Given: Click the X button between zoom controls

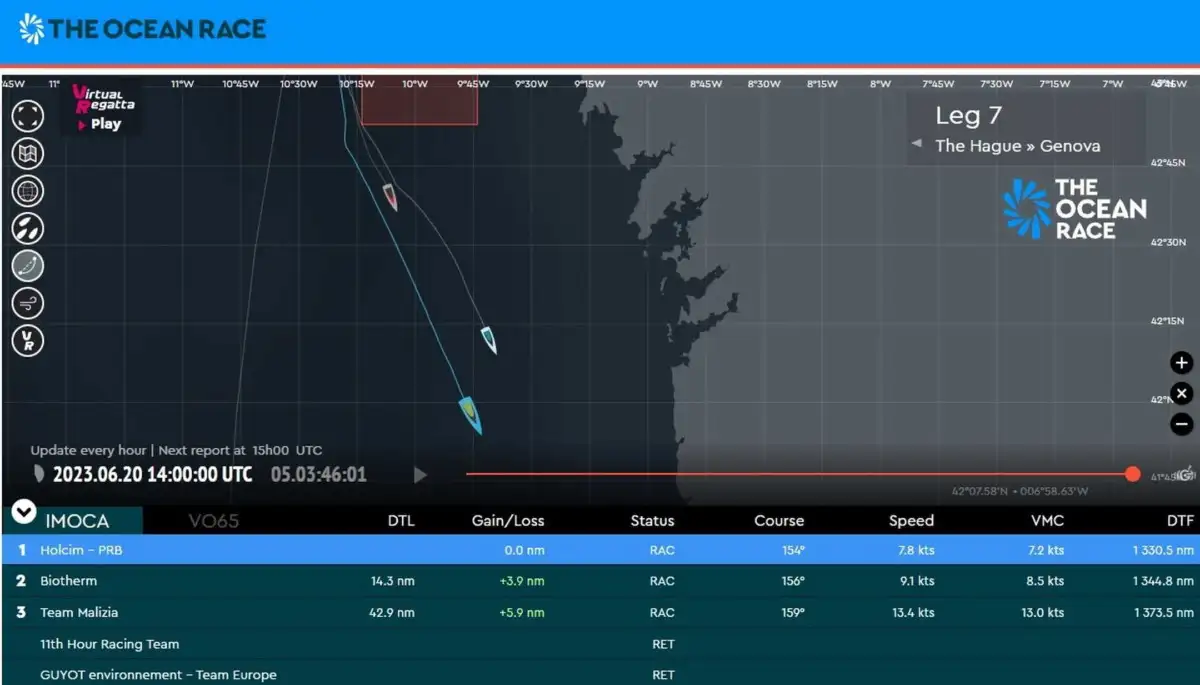Looking at the screenshot, I should (x=1181, y=394).
